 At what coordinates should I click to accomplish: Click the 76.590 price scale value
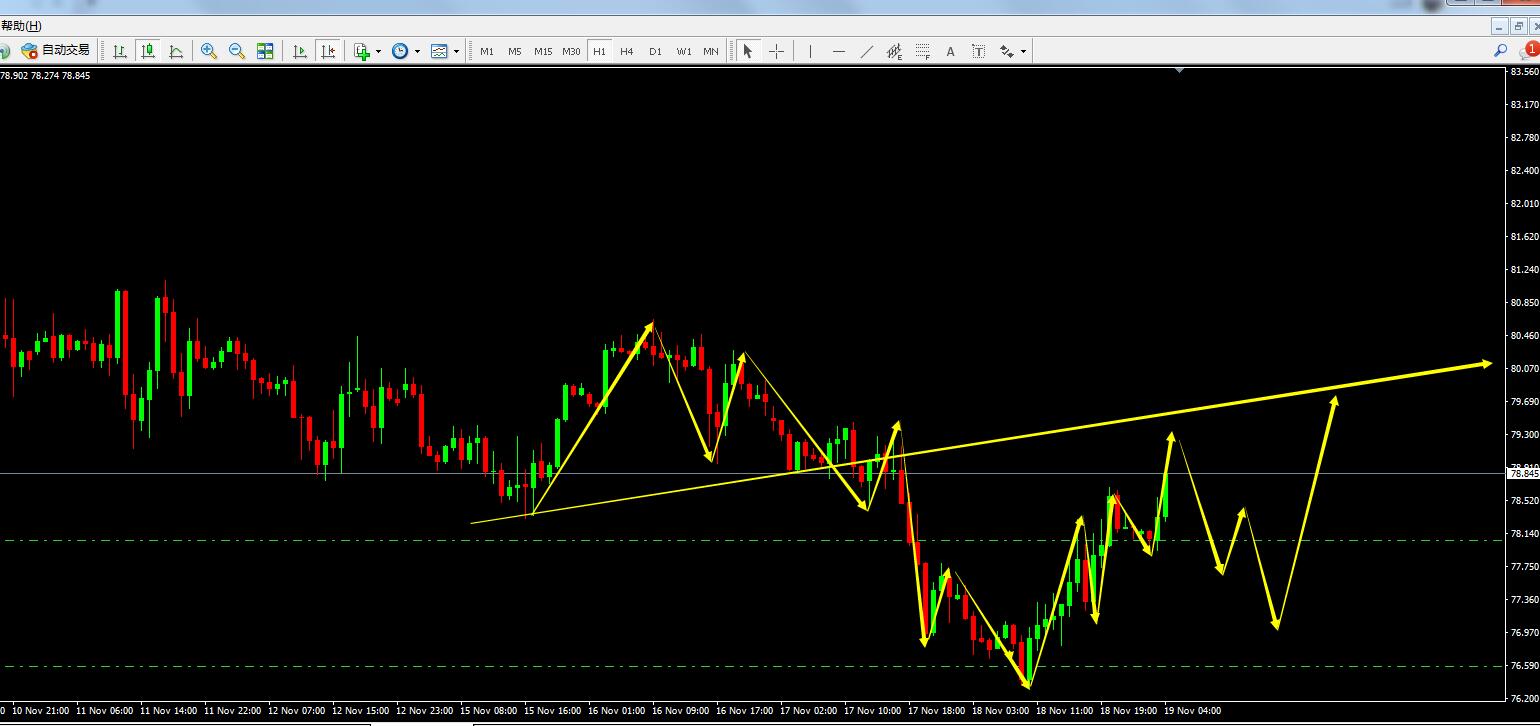1525,665
